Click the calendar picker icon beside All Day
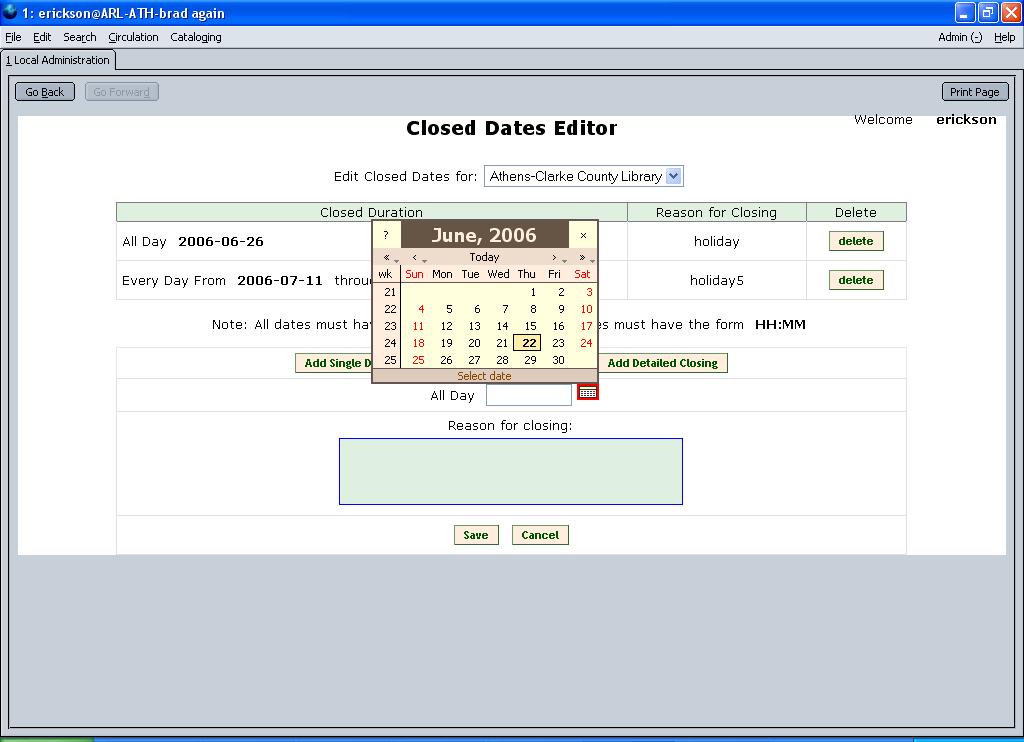1024x742 pixels. 588,393
